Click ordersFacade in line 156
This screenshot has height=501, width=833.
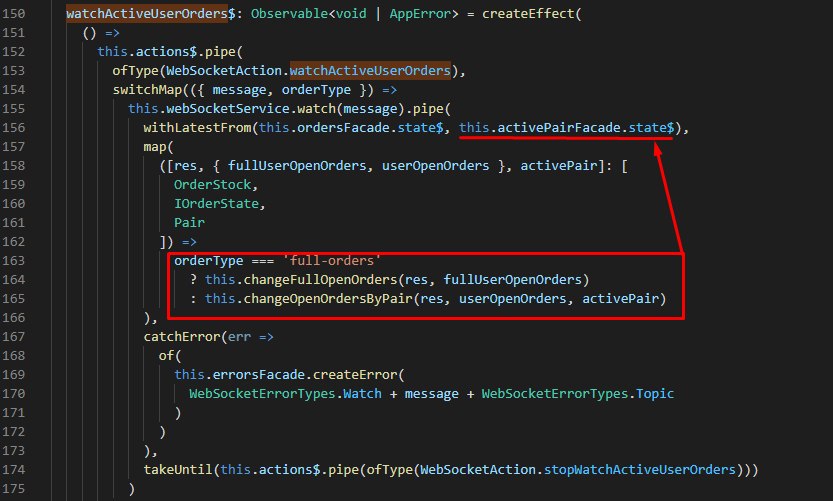343,128
